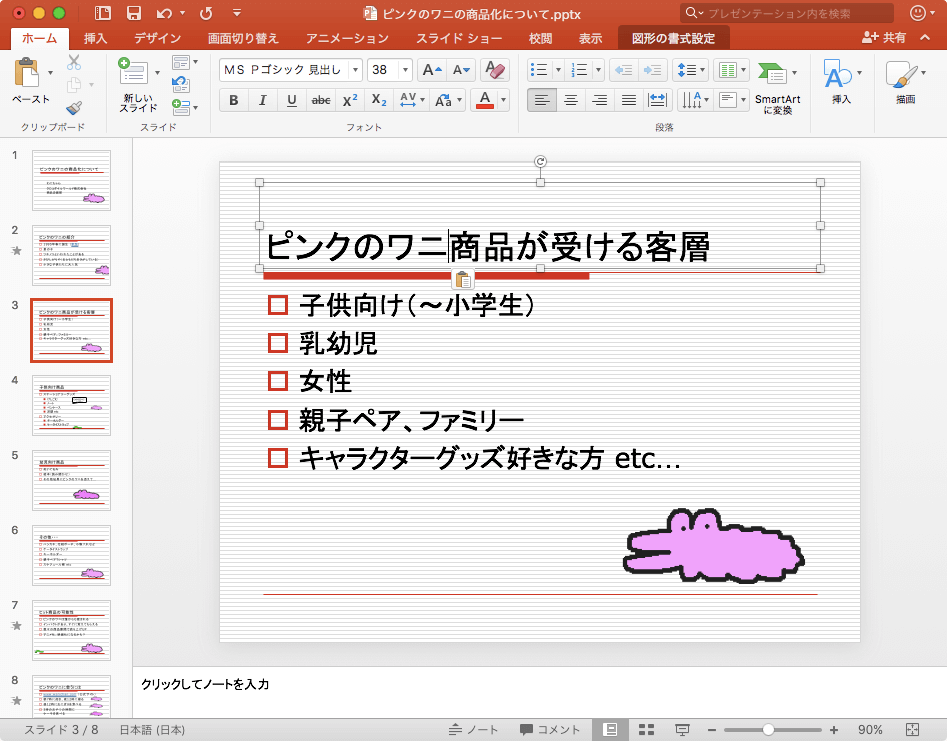947x741 pixels.
Task: Open the 新しいスライド dropdown arrow
Action: click(156, 73)
